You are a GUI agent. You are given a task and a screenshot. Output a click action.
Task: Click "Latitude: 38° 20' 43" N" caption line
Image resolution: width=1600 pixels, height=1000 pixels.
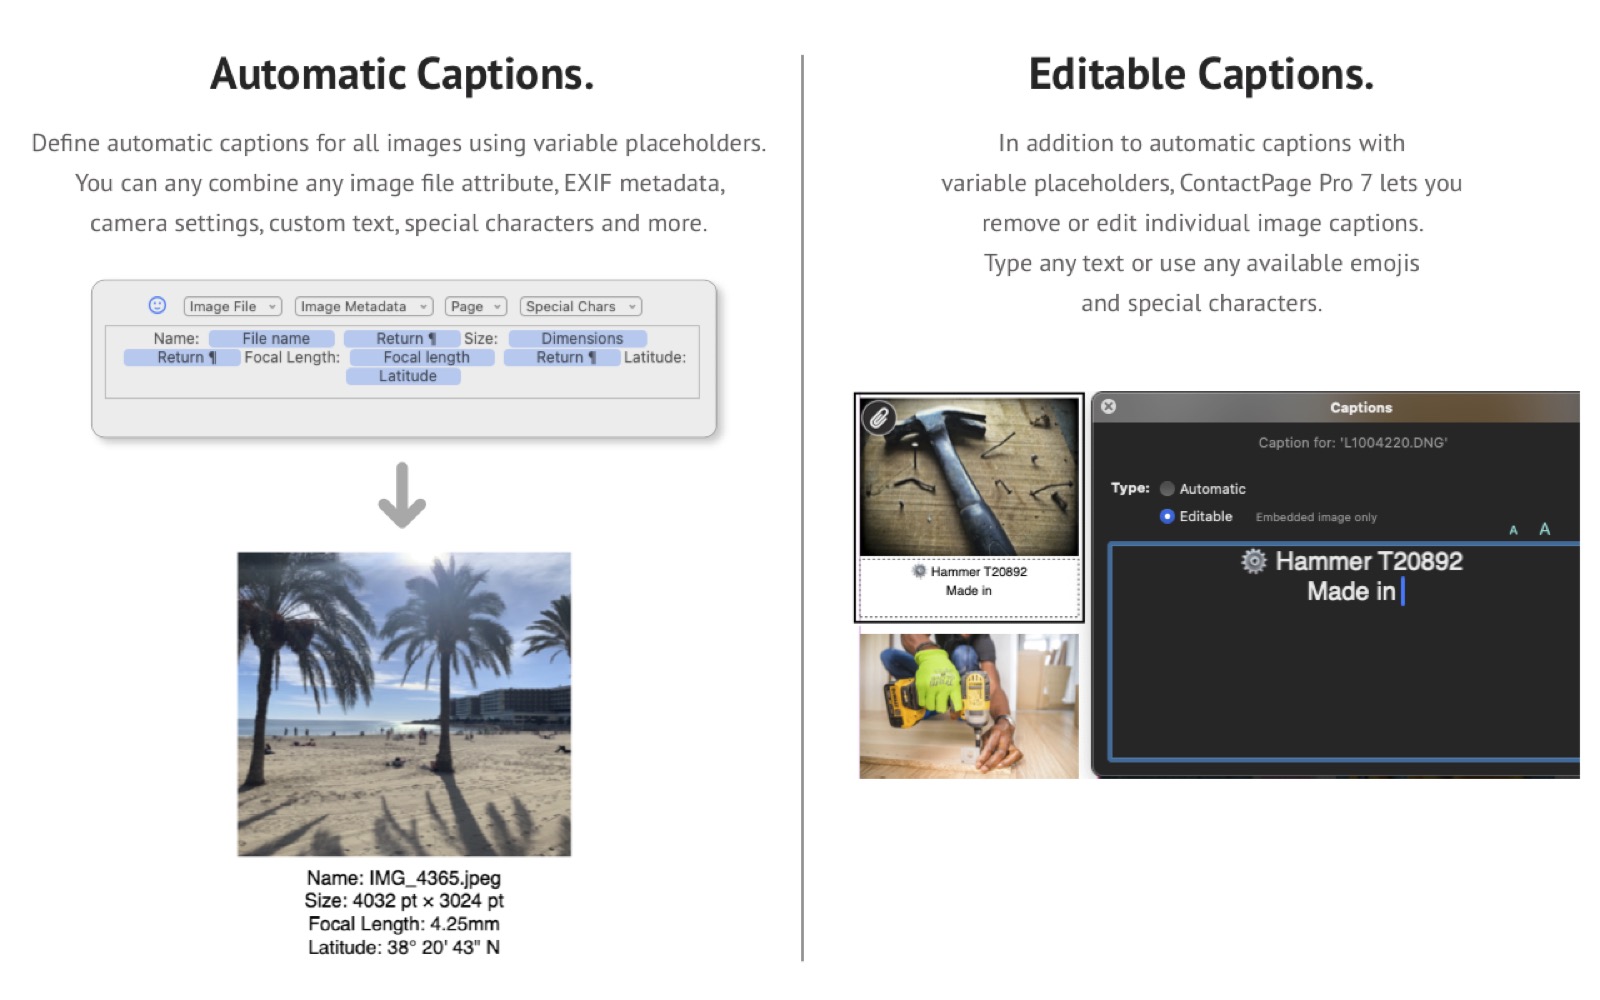click(x=404, y=947)
